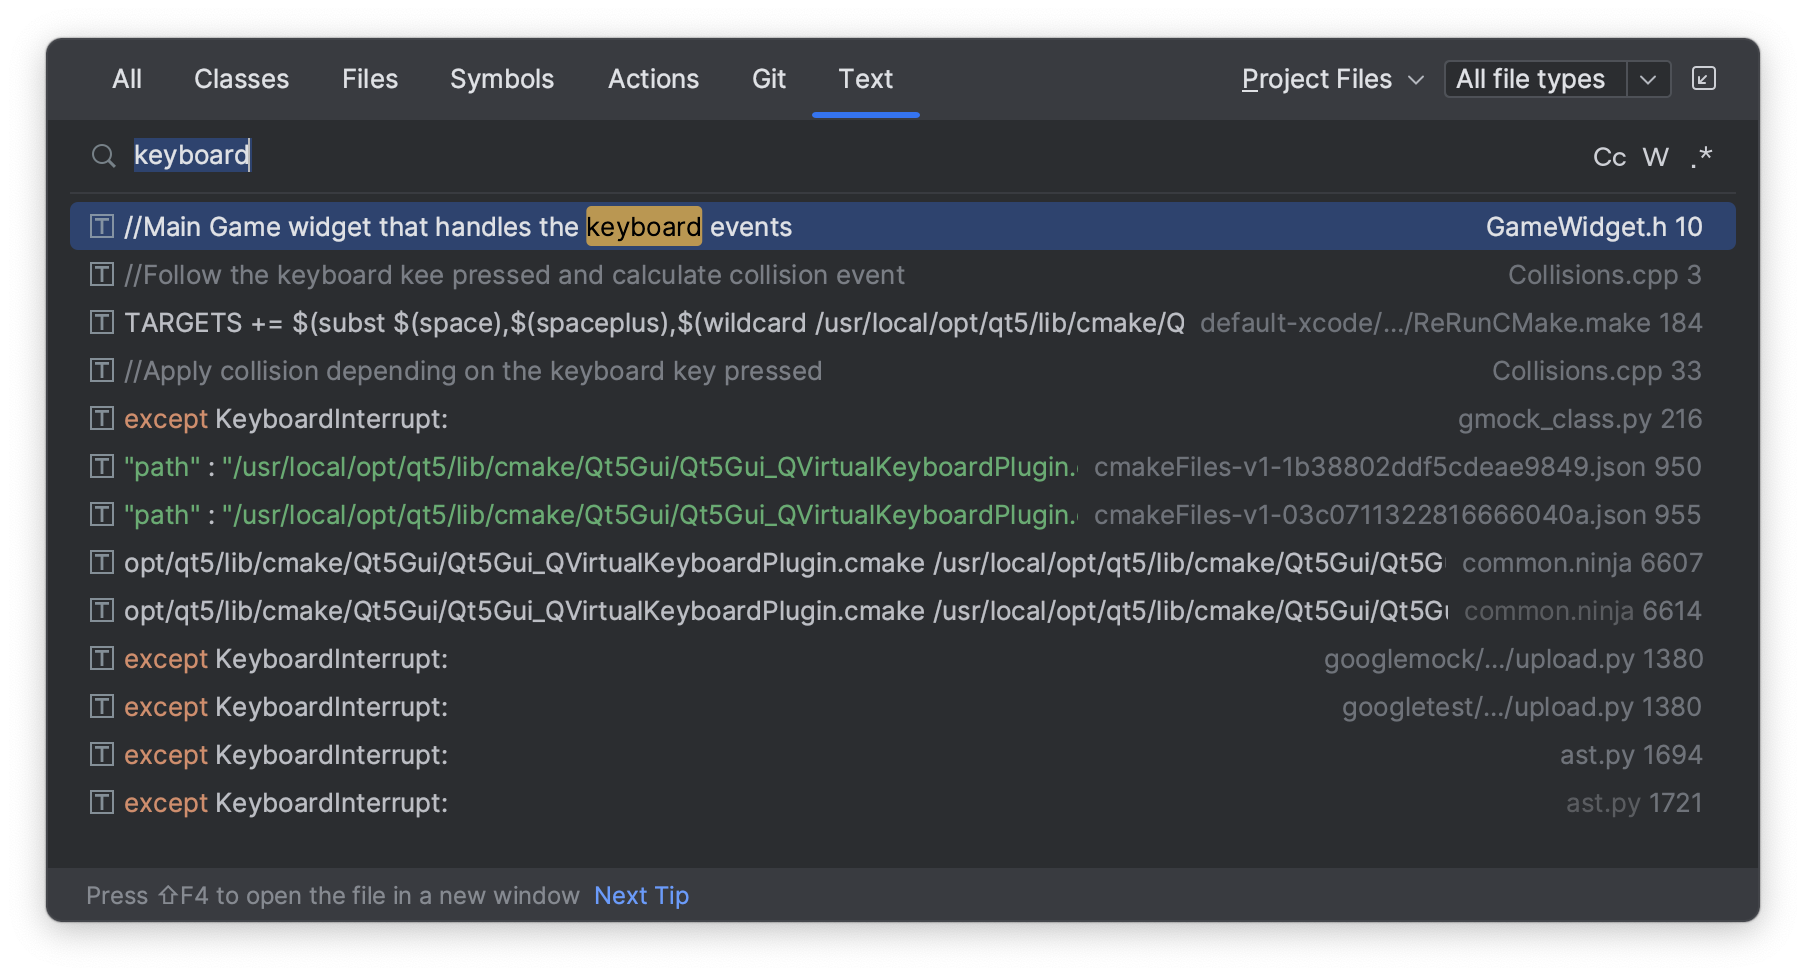Open the Project Files scope dropdown
The height and width of the screenshot is (976, 1806).
coord(1331,79)
